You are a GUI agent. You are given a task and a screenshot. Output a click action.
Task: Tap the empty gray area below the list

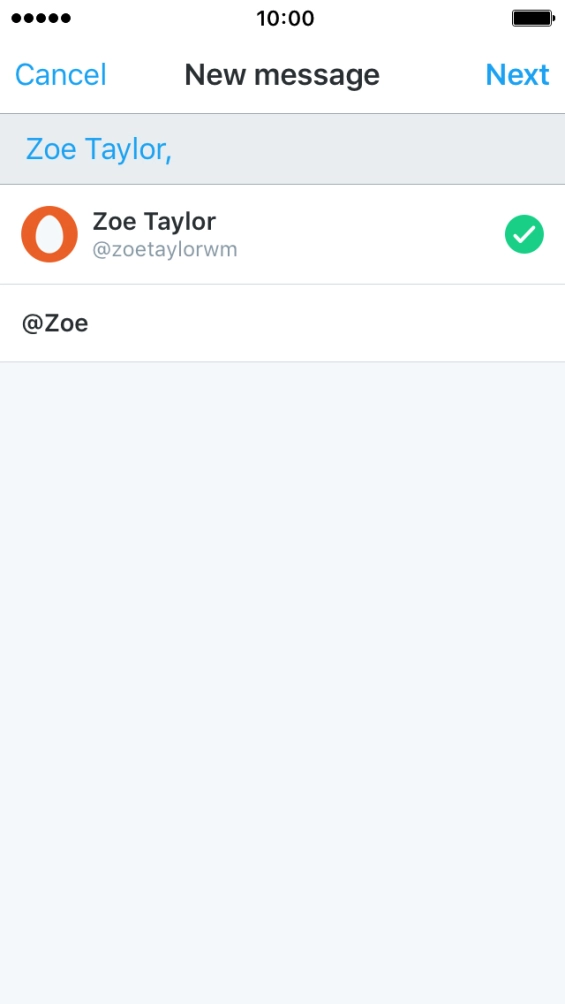pos(282,683)
